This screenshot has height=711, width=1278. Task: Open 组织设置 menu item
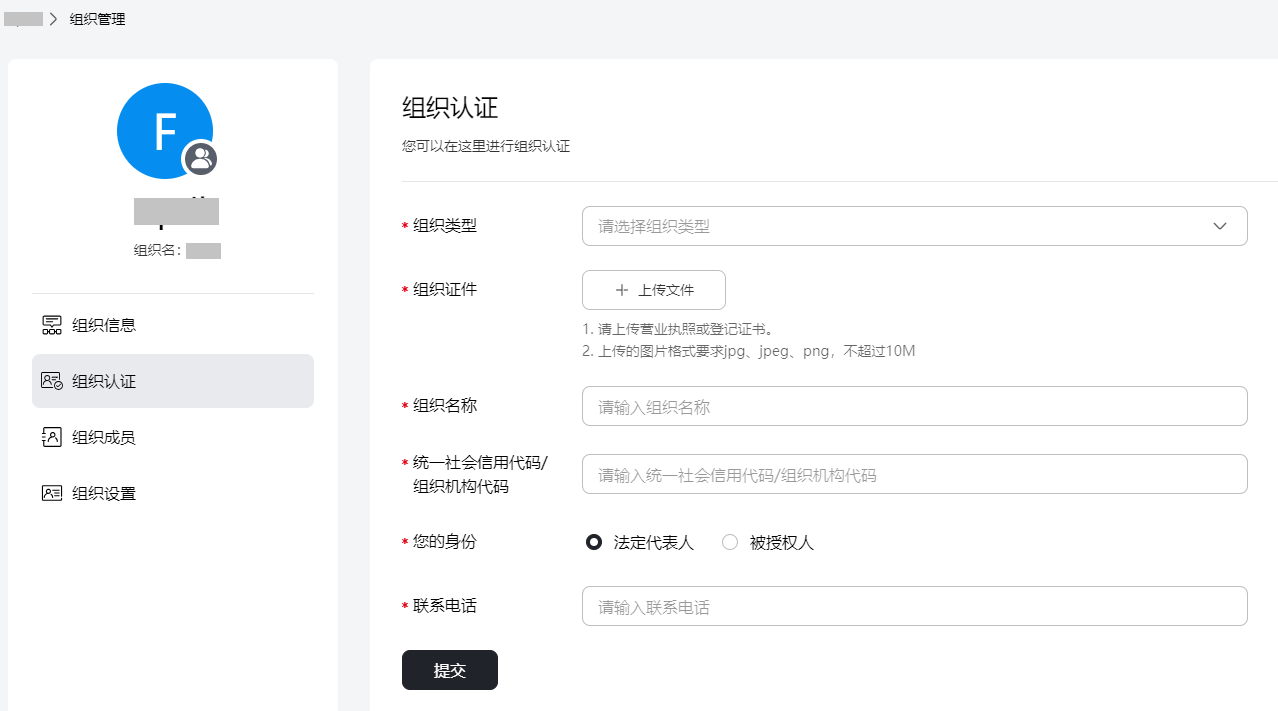click(x=104, y=493)
